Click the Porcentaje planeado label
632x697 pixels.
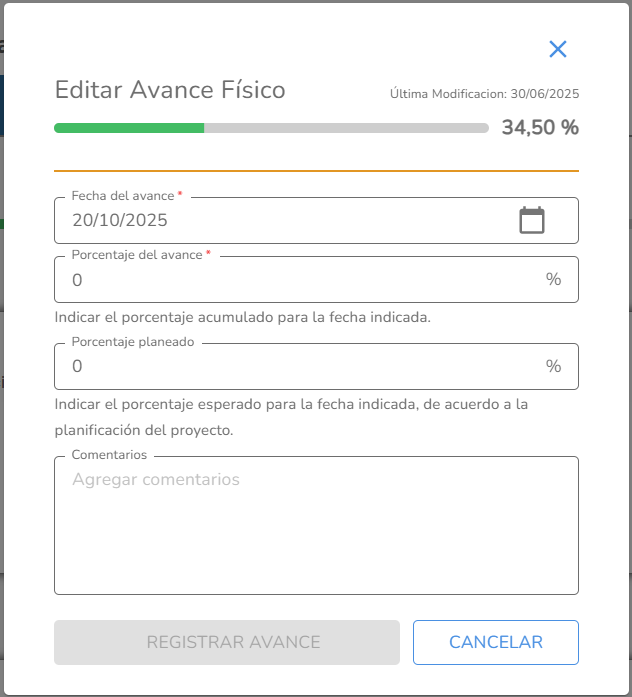133,341
